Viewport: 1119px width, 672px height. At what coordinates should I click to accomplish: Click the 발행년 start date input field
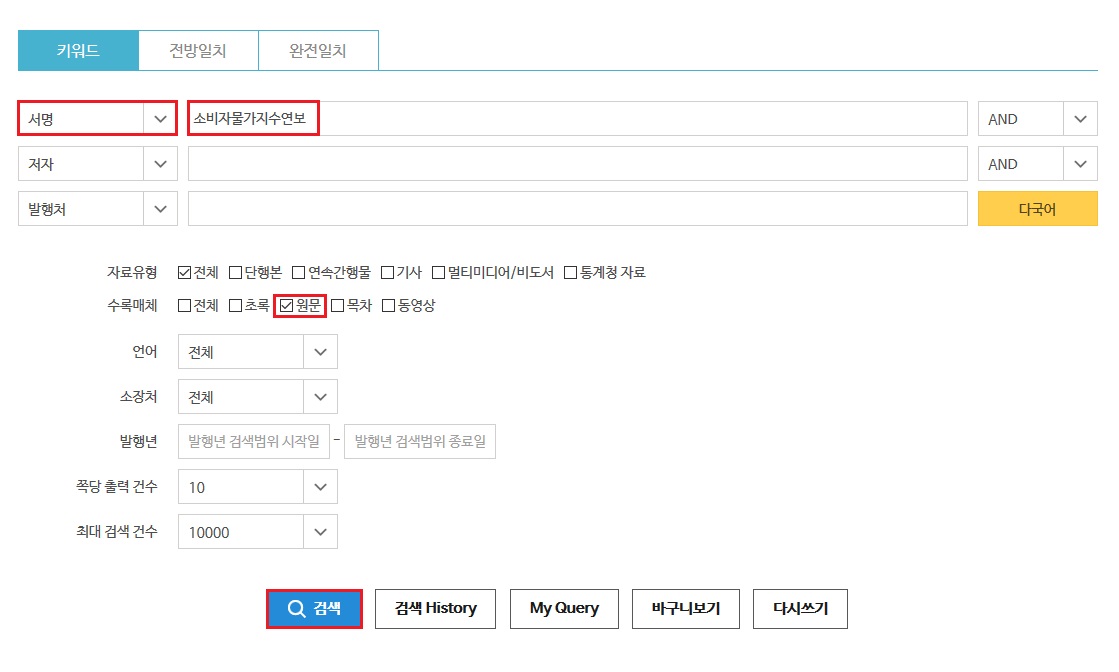pos(252,441)
